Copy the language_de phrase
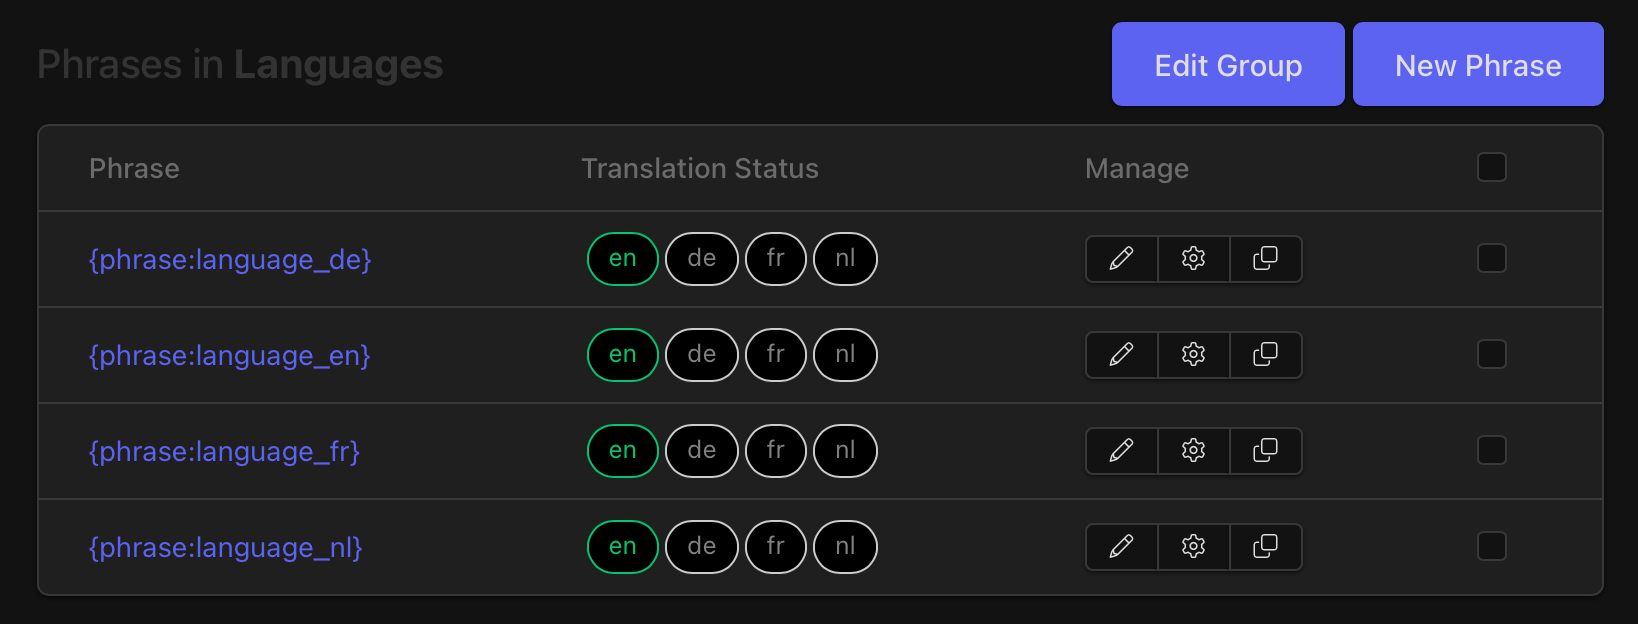1638x624 pixels. pyautogui.click(x=1266, y=259)
